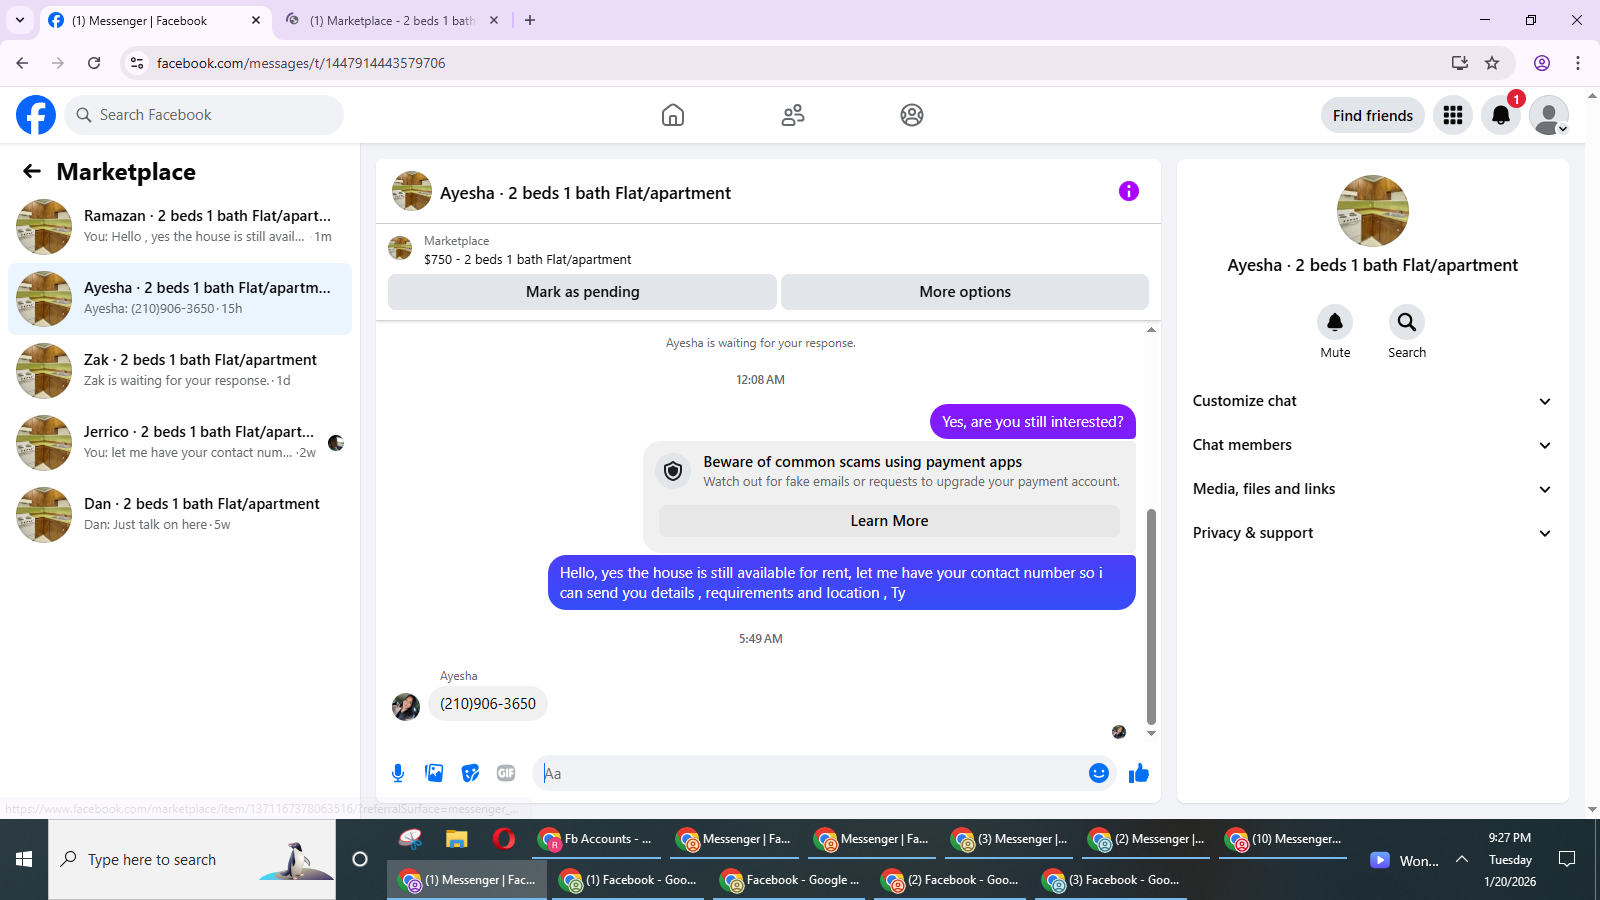This screenshot has width=1600, height=900.
Task: Open Chrome profile icon
Action: (1542, 63)
